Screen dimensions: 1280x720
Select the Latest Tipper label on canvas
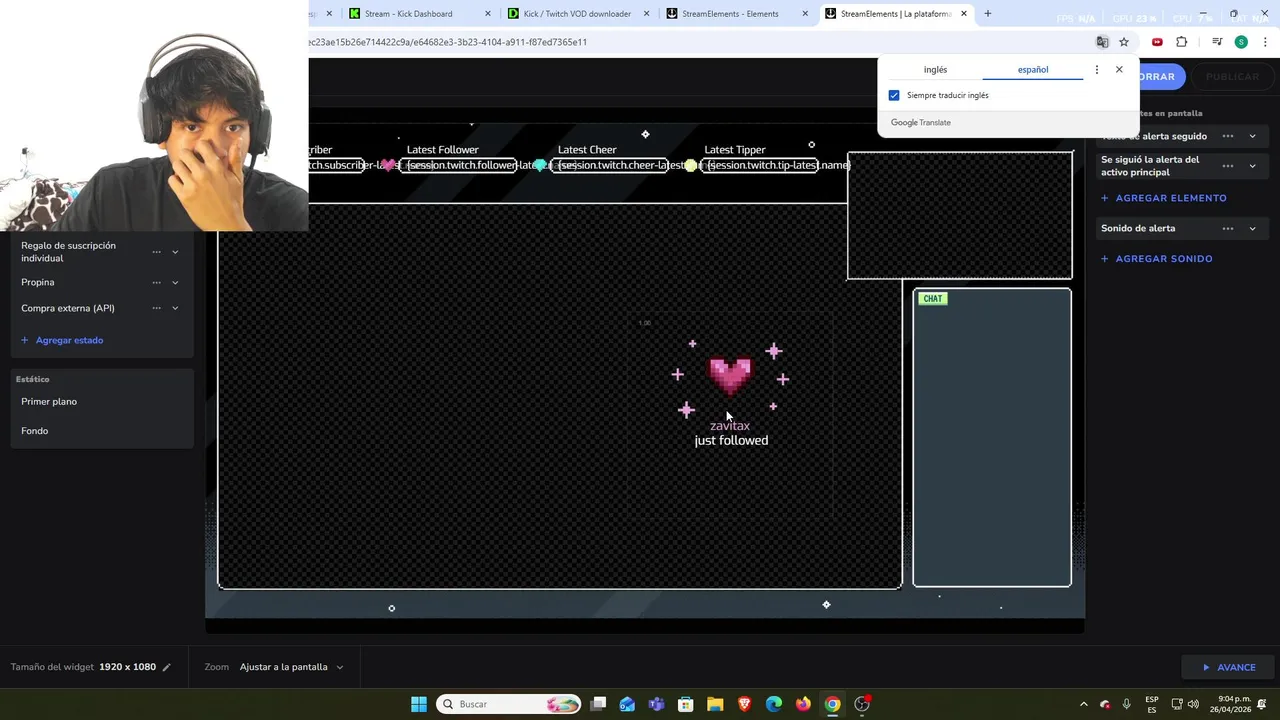(x=735, y=150)
